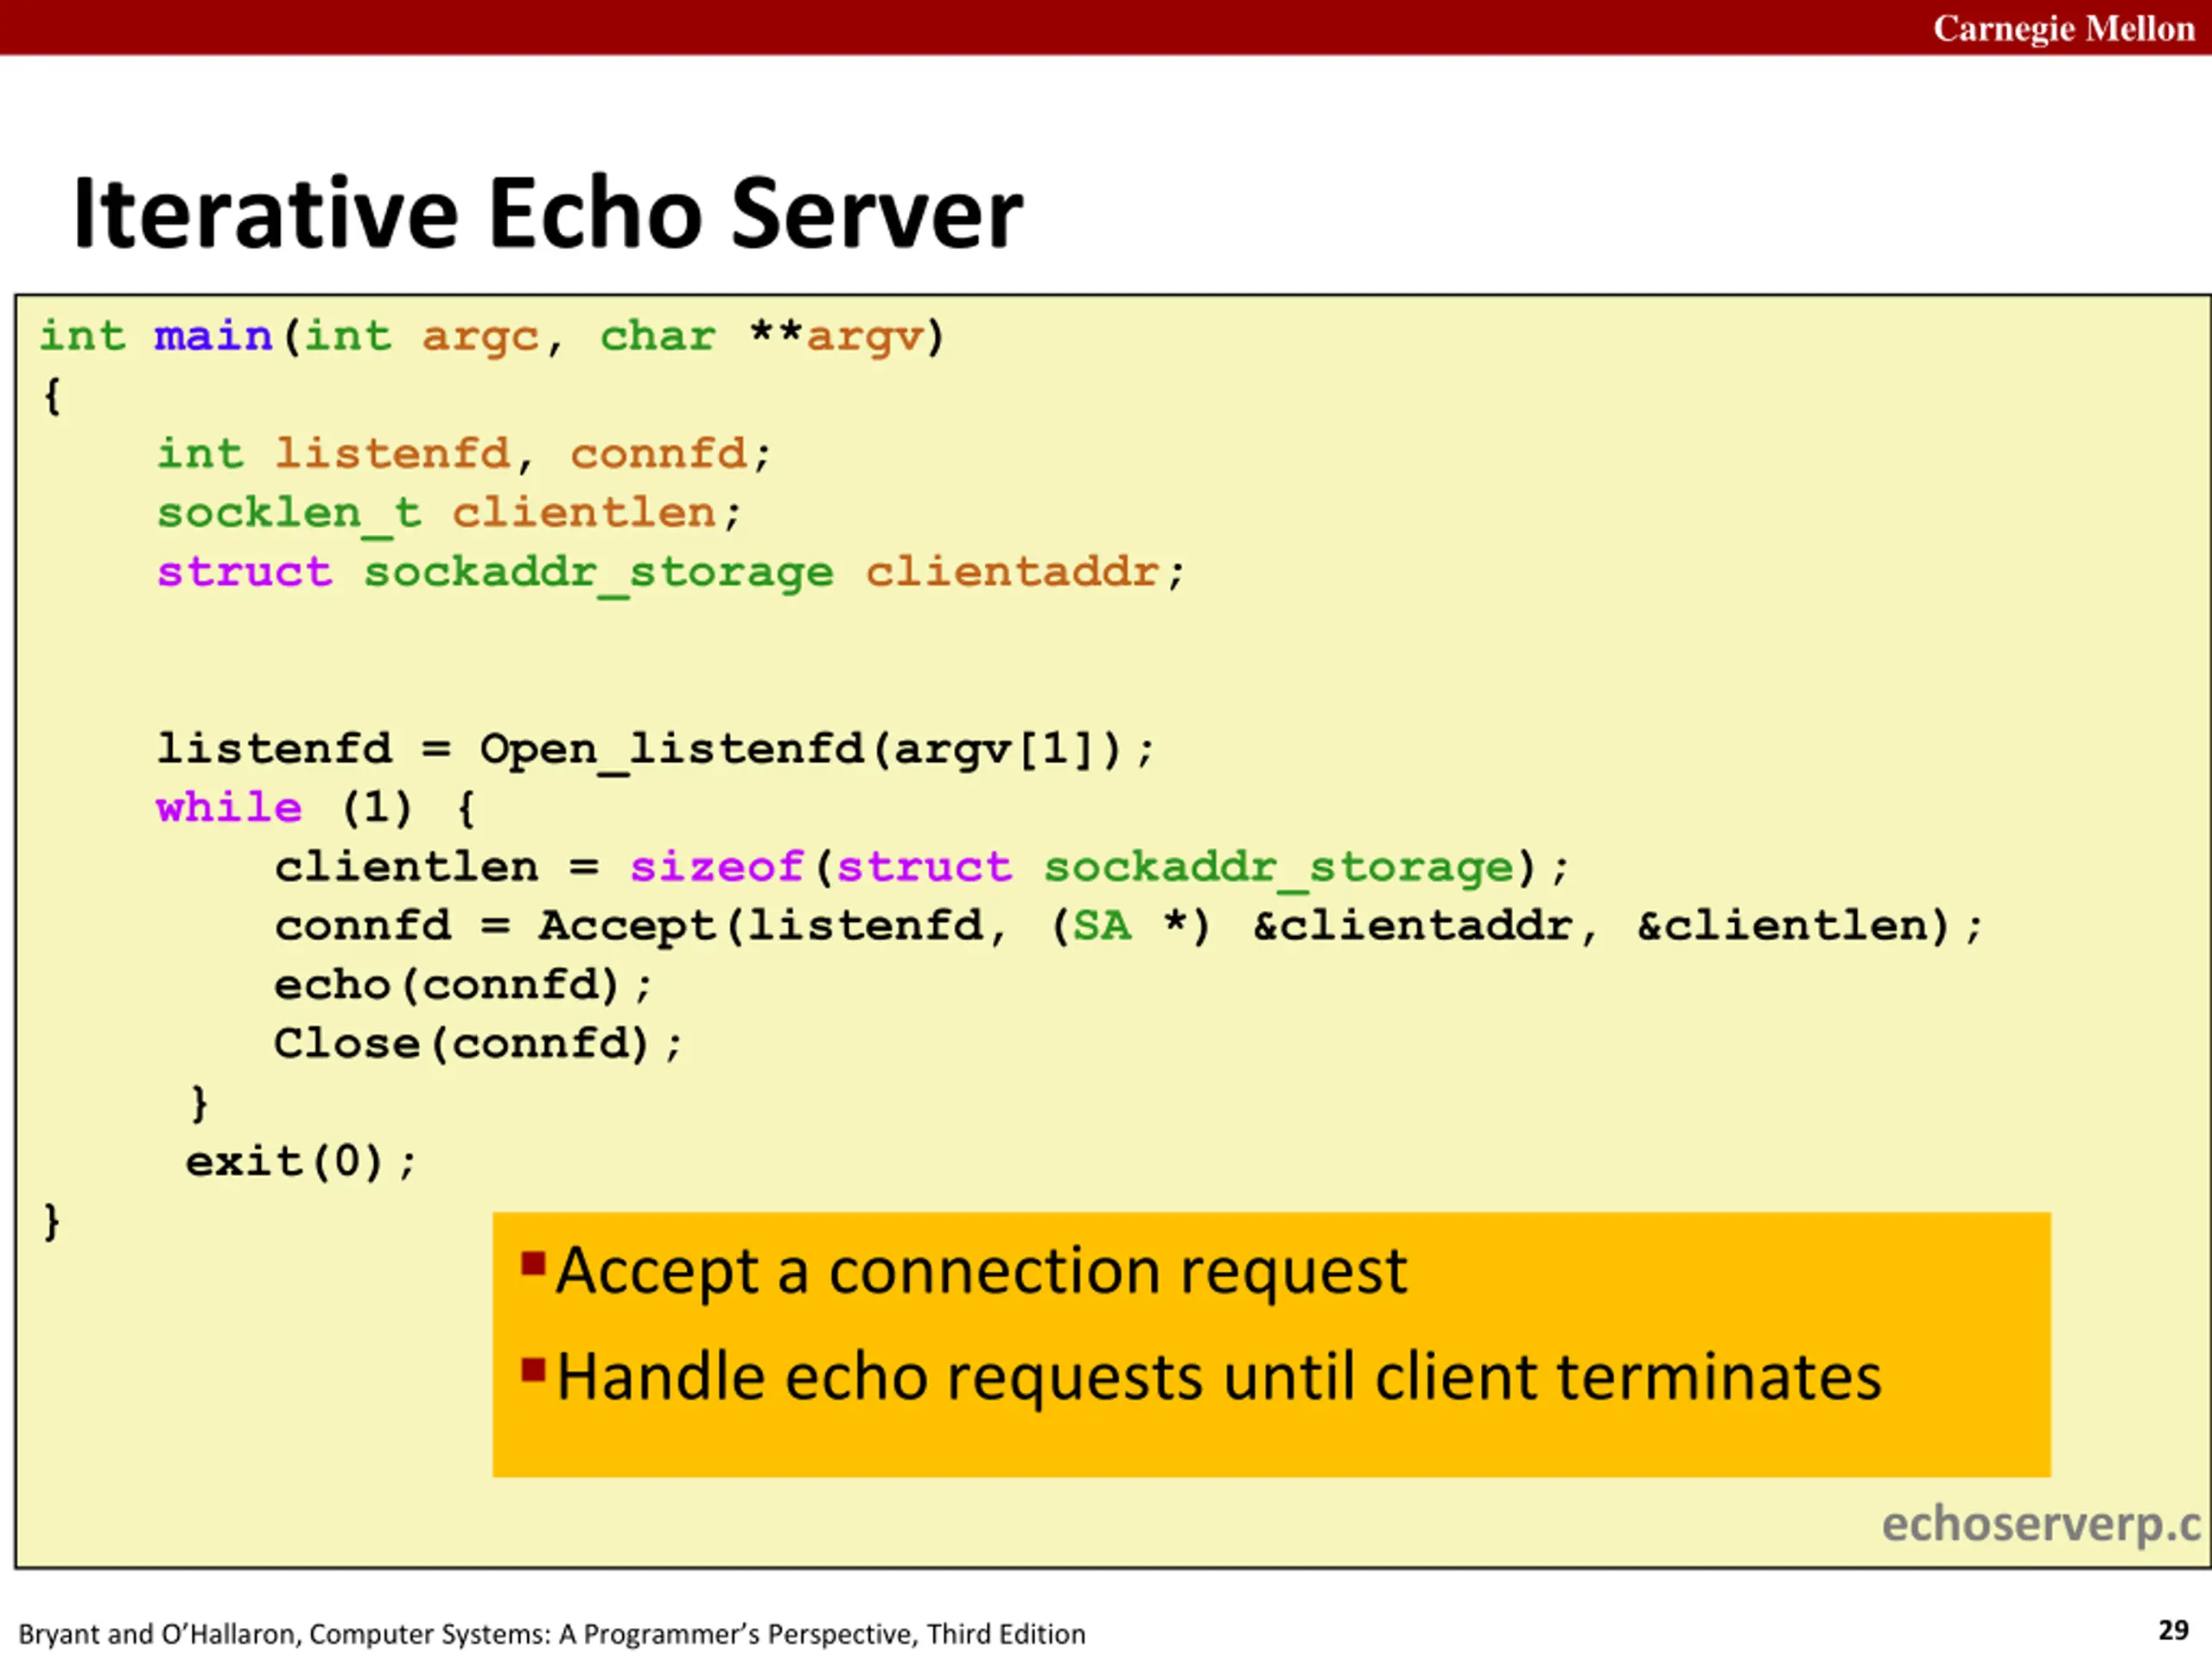Click the 'struct sockaddr_storage clientaddr;' line
The image size is (2212, 1659).
tap(671, 574)
